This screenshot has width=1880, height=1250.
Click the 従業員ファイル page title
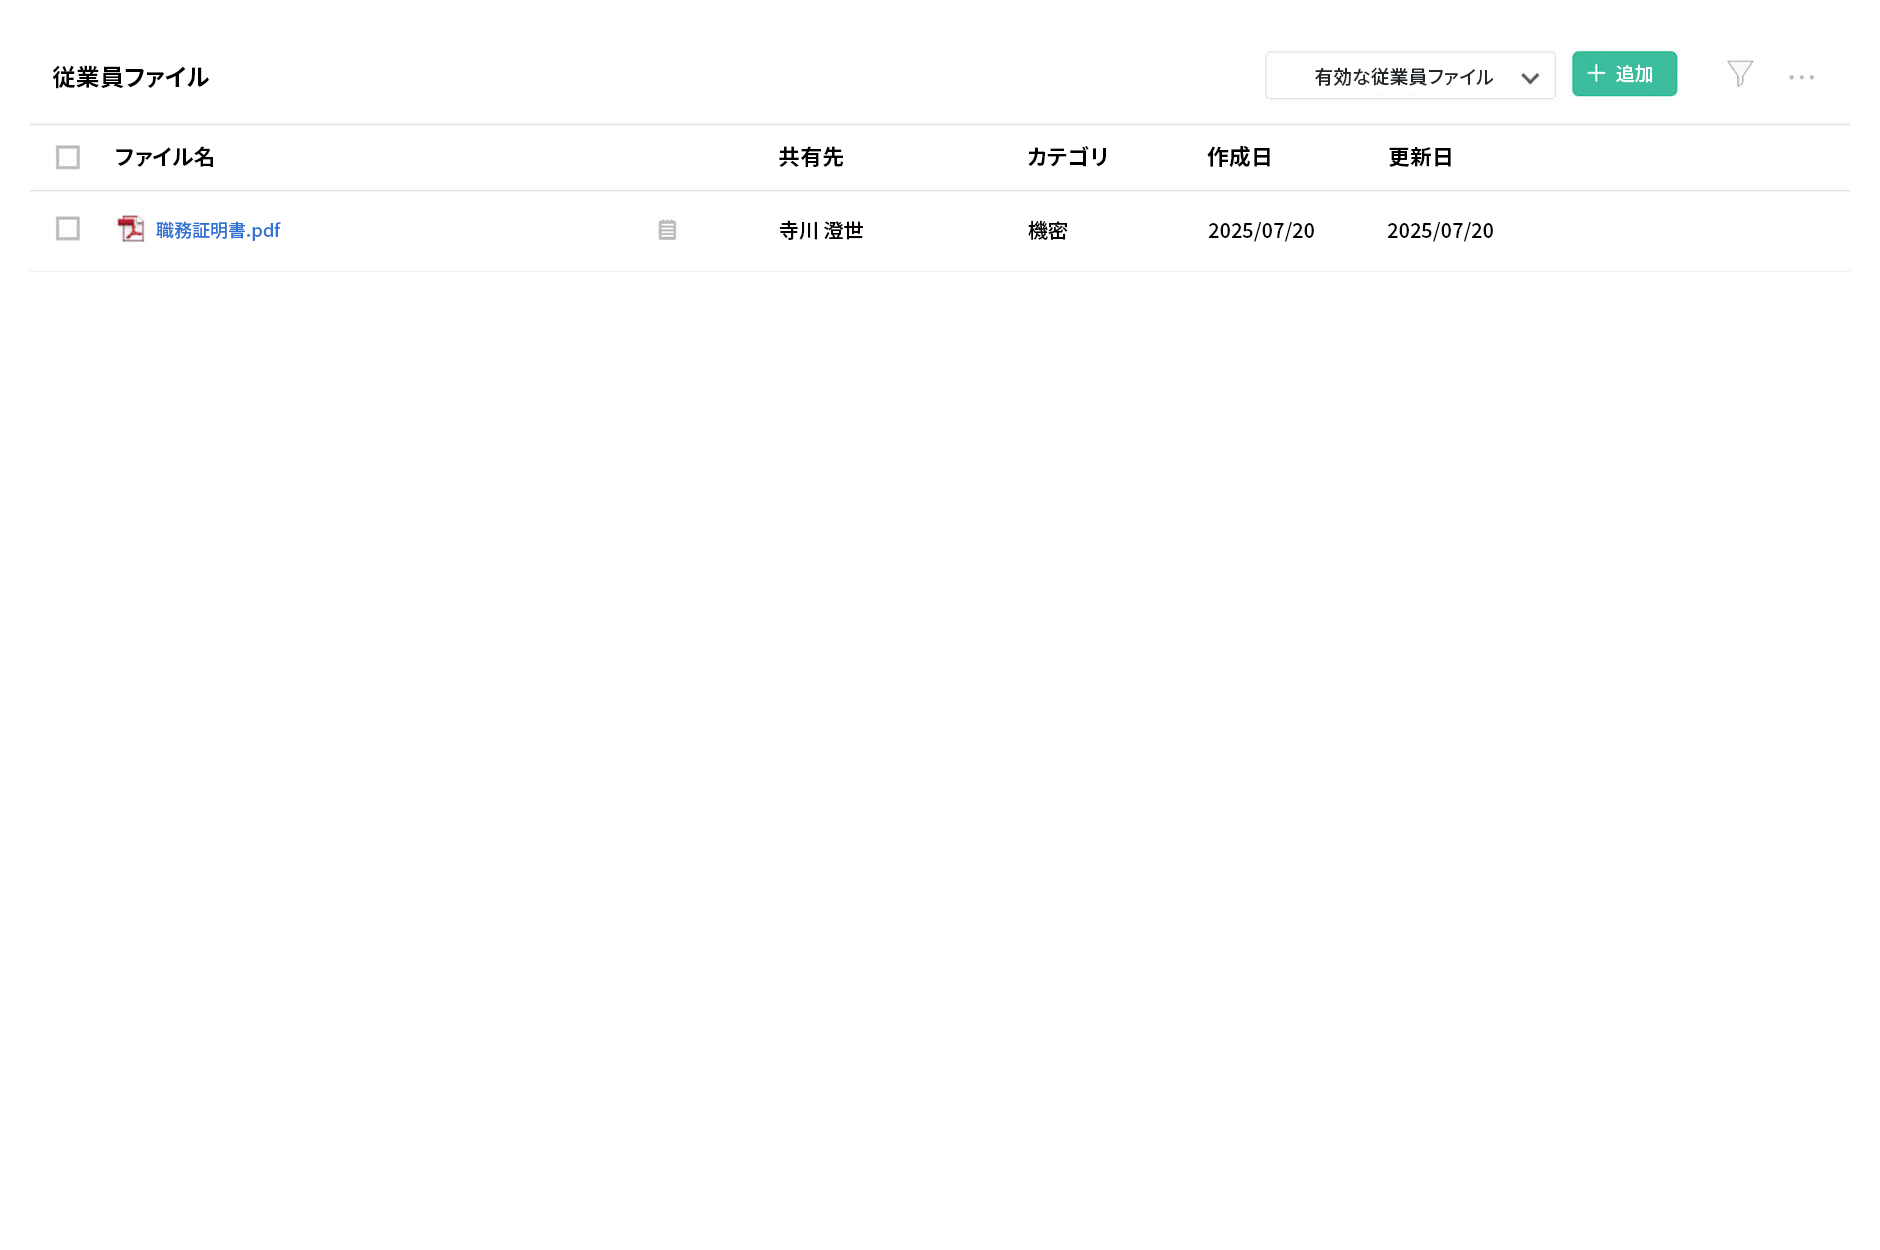[x=130, y=76]
